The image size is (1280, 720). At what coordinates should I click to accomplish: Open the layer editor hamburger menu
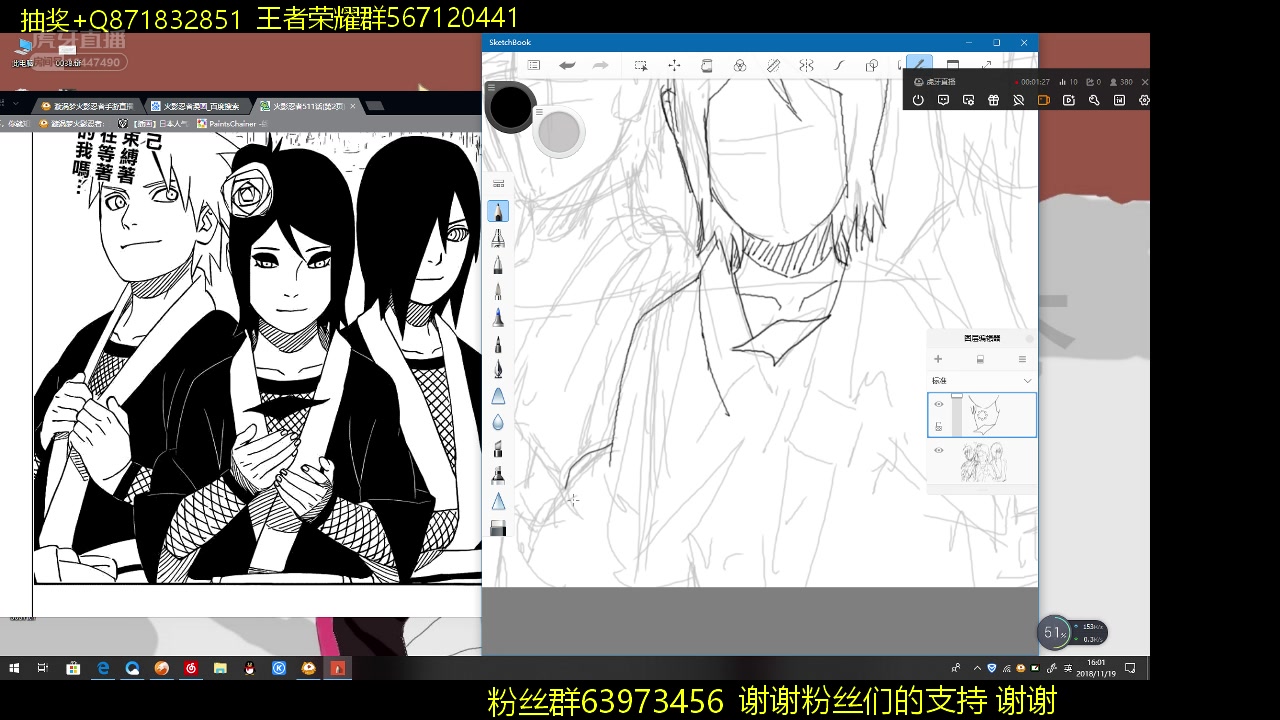pyautogui.click(x=1022, y=359)
